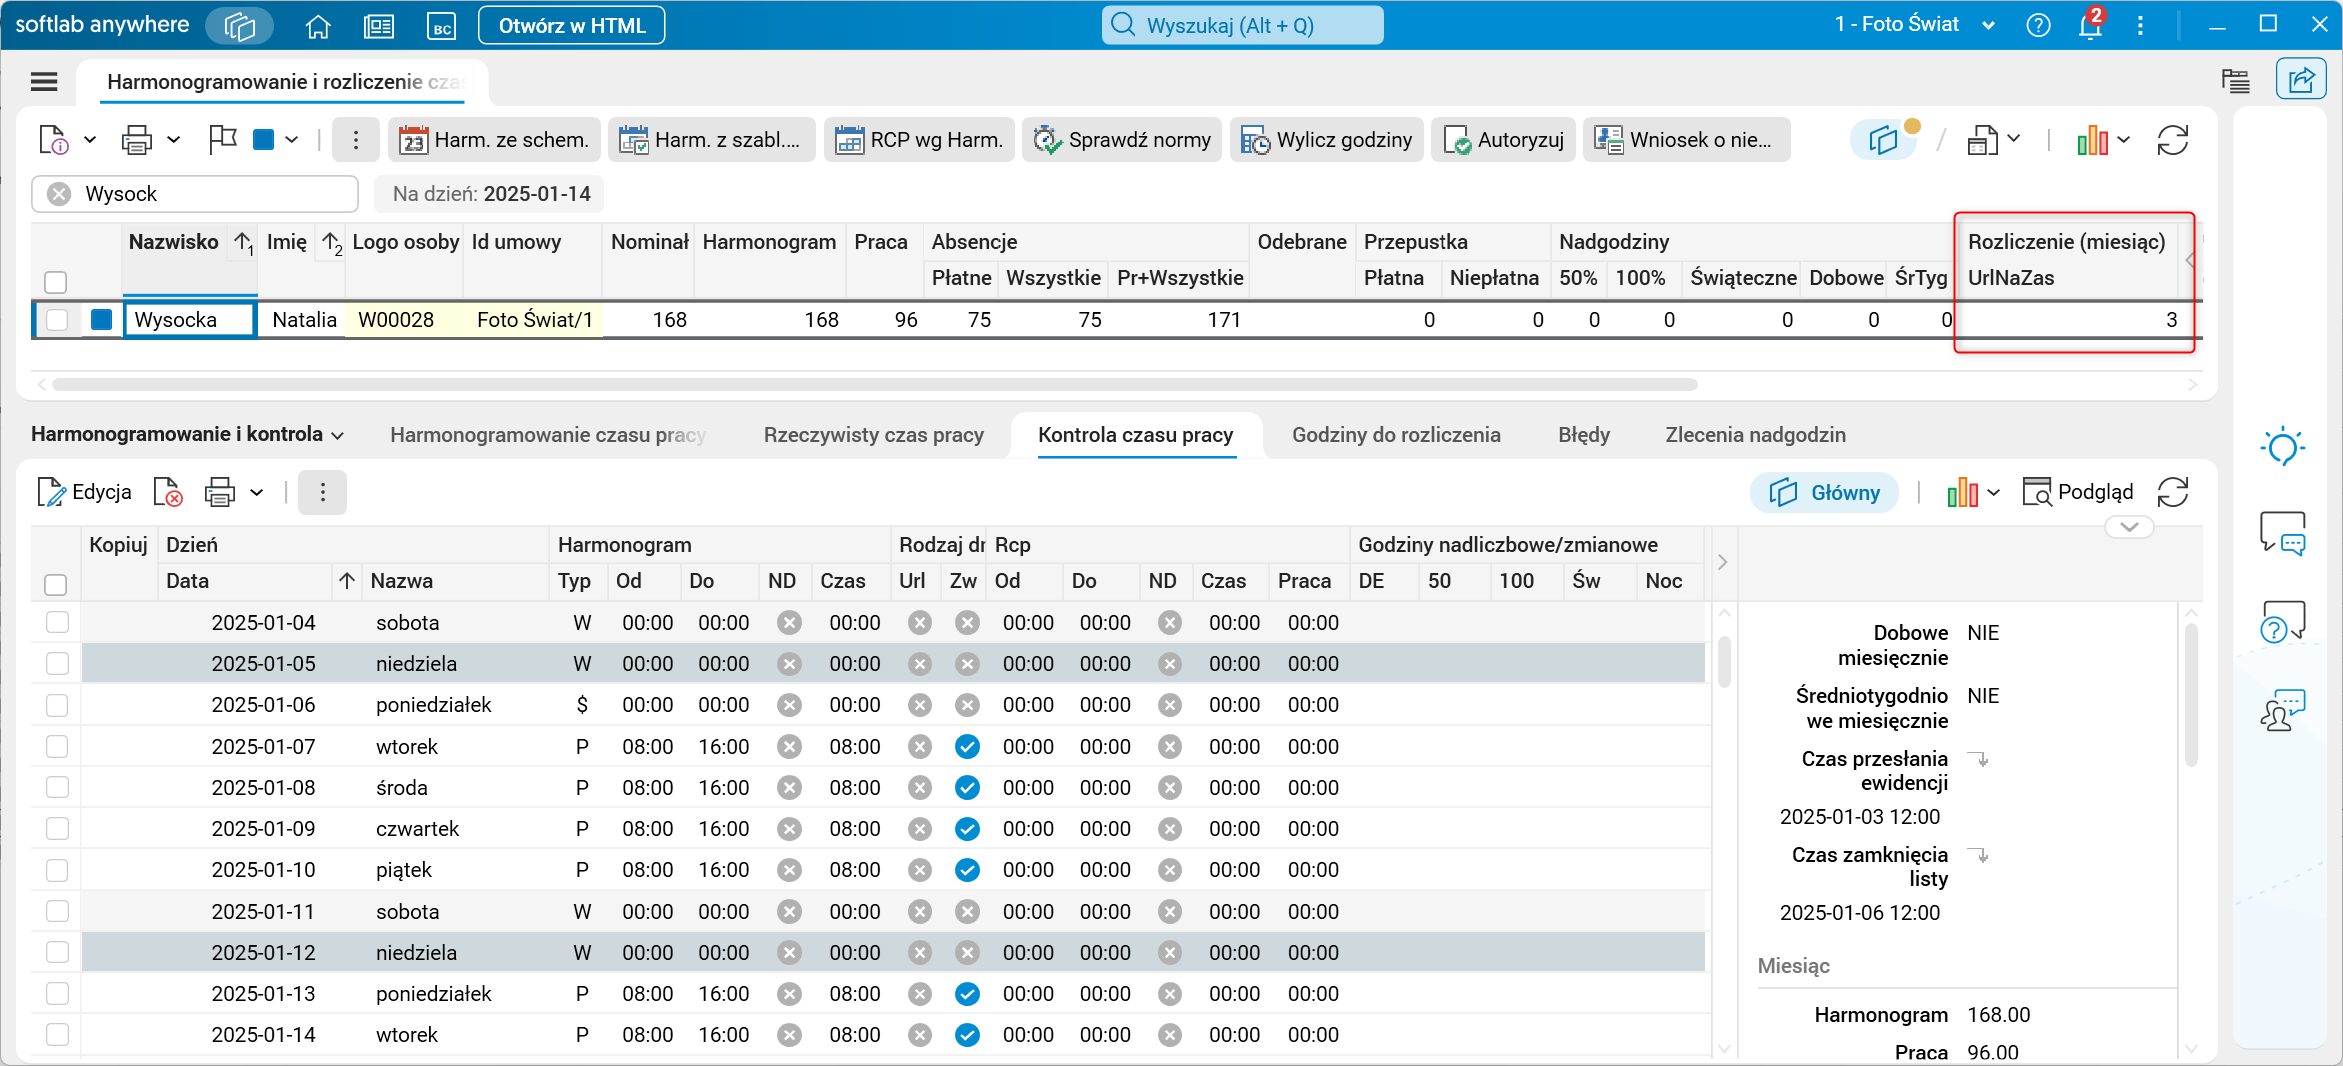
Task: Run Sprawdź normy check
Action: pyautogui.click(x=1122, y=140)
